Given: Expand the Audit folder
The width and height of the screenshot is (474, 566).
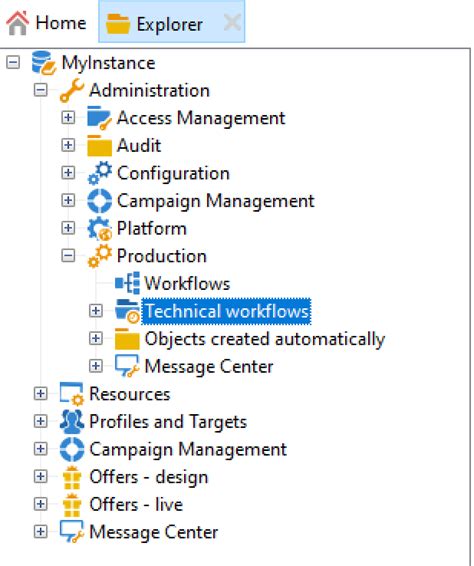Looking at the screenshot, I should click(x=68, y=145).
